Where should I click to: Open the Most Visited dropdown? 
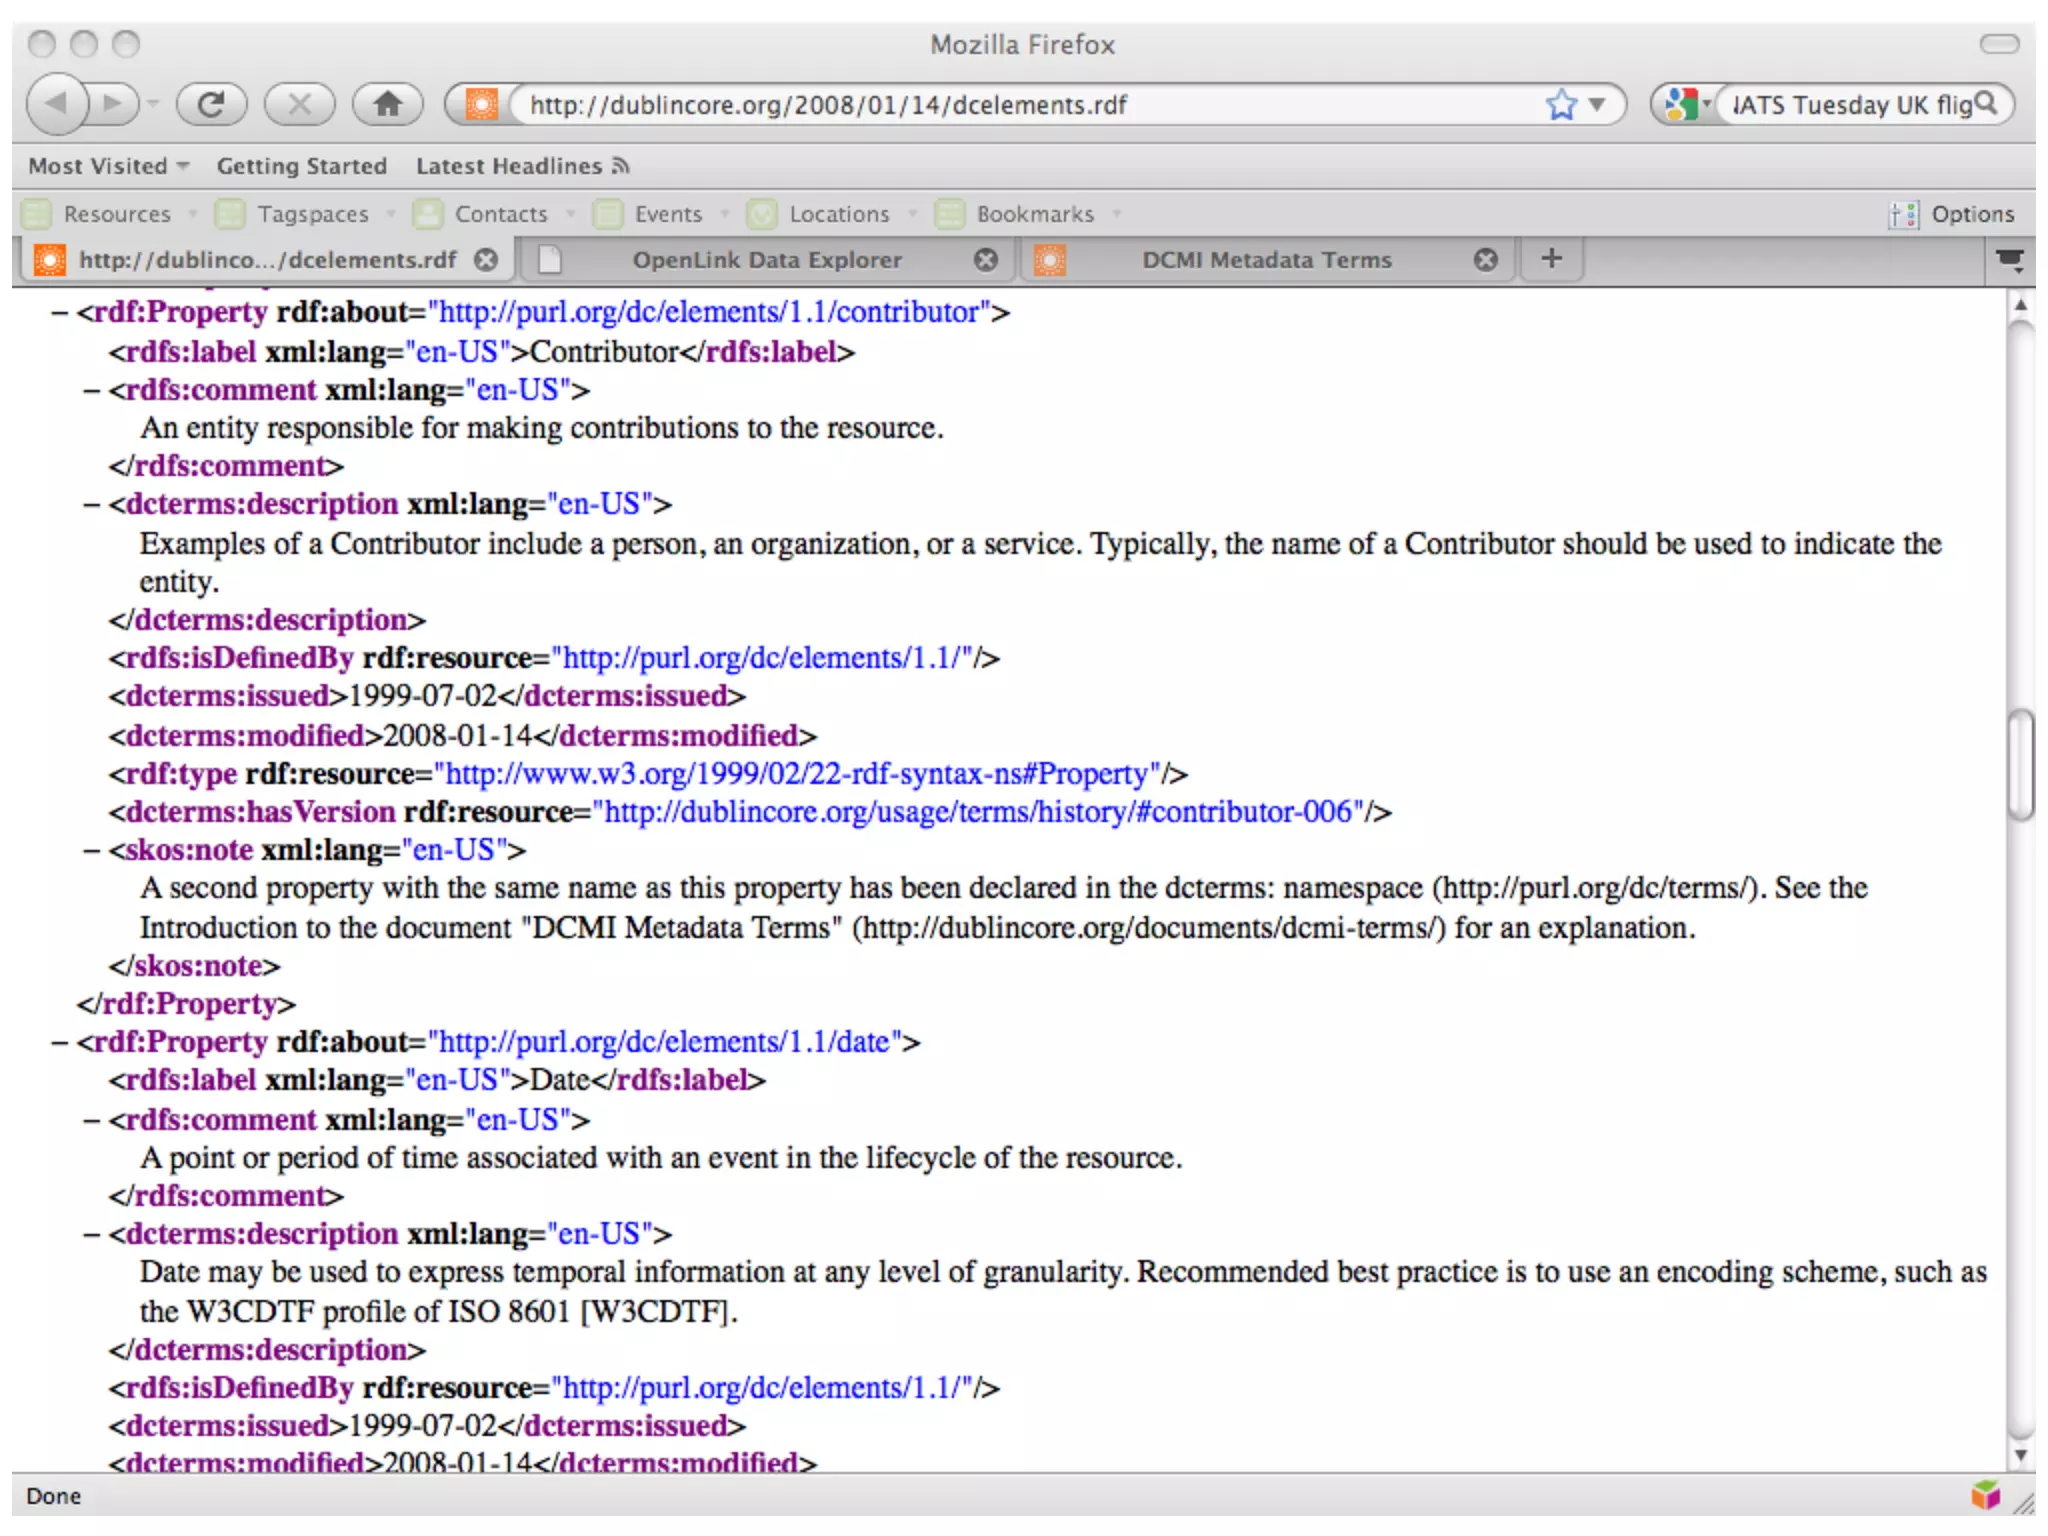tap(108, 166)
